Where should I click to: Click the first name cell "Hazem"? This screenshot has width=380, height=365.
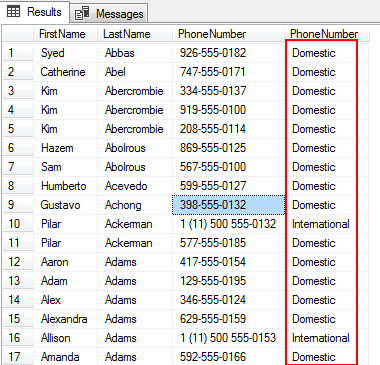click(65, 148)
